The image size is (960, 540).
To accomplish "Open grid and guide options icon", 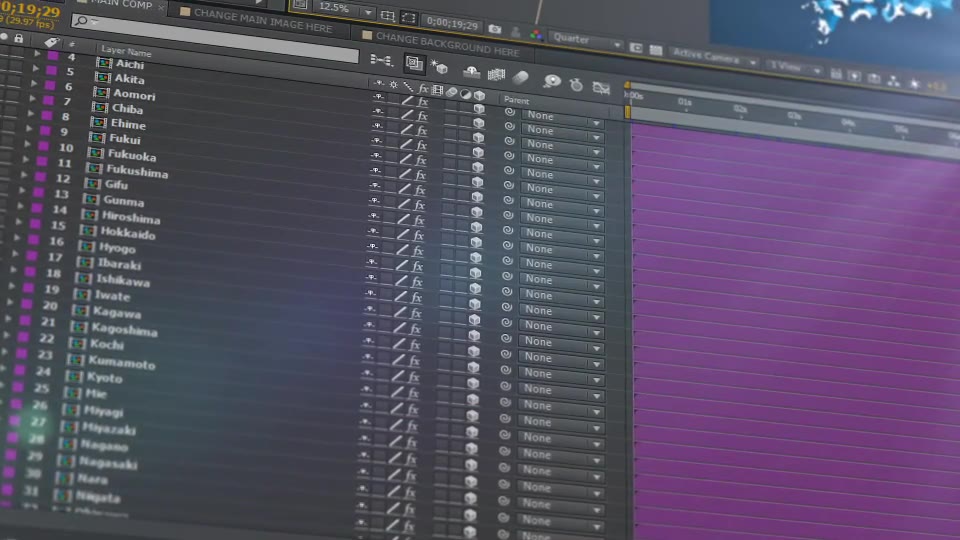I will (388, 15).
